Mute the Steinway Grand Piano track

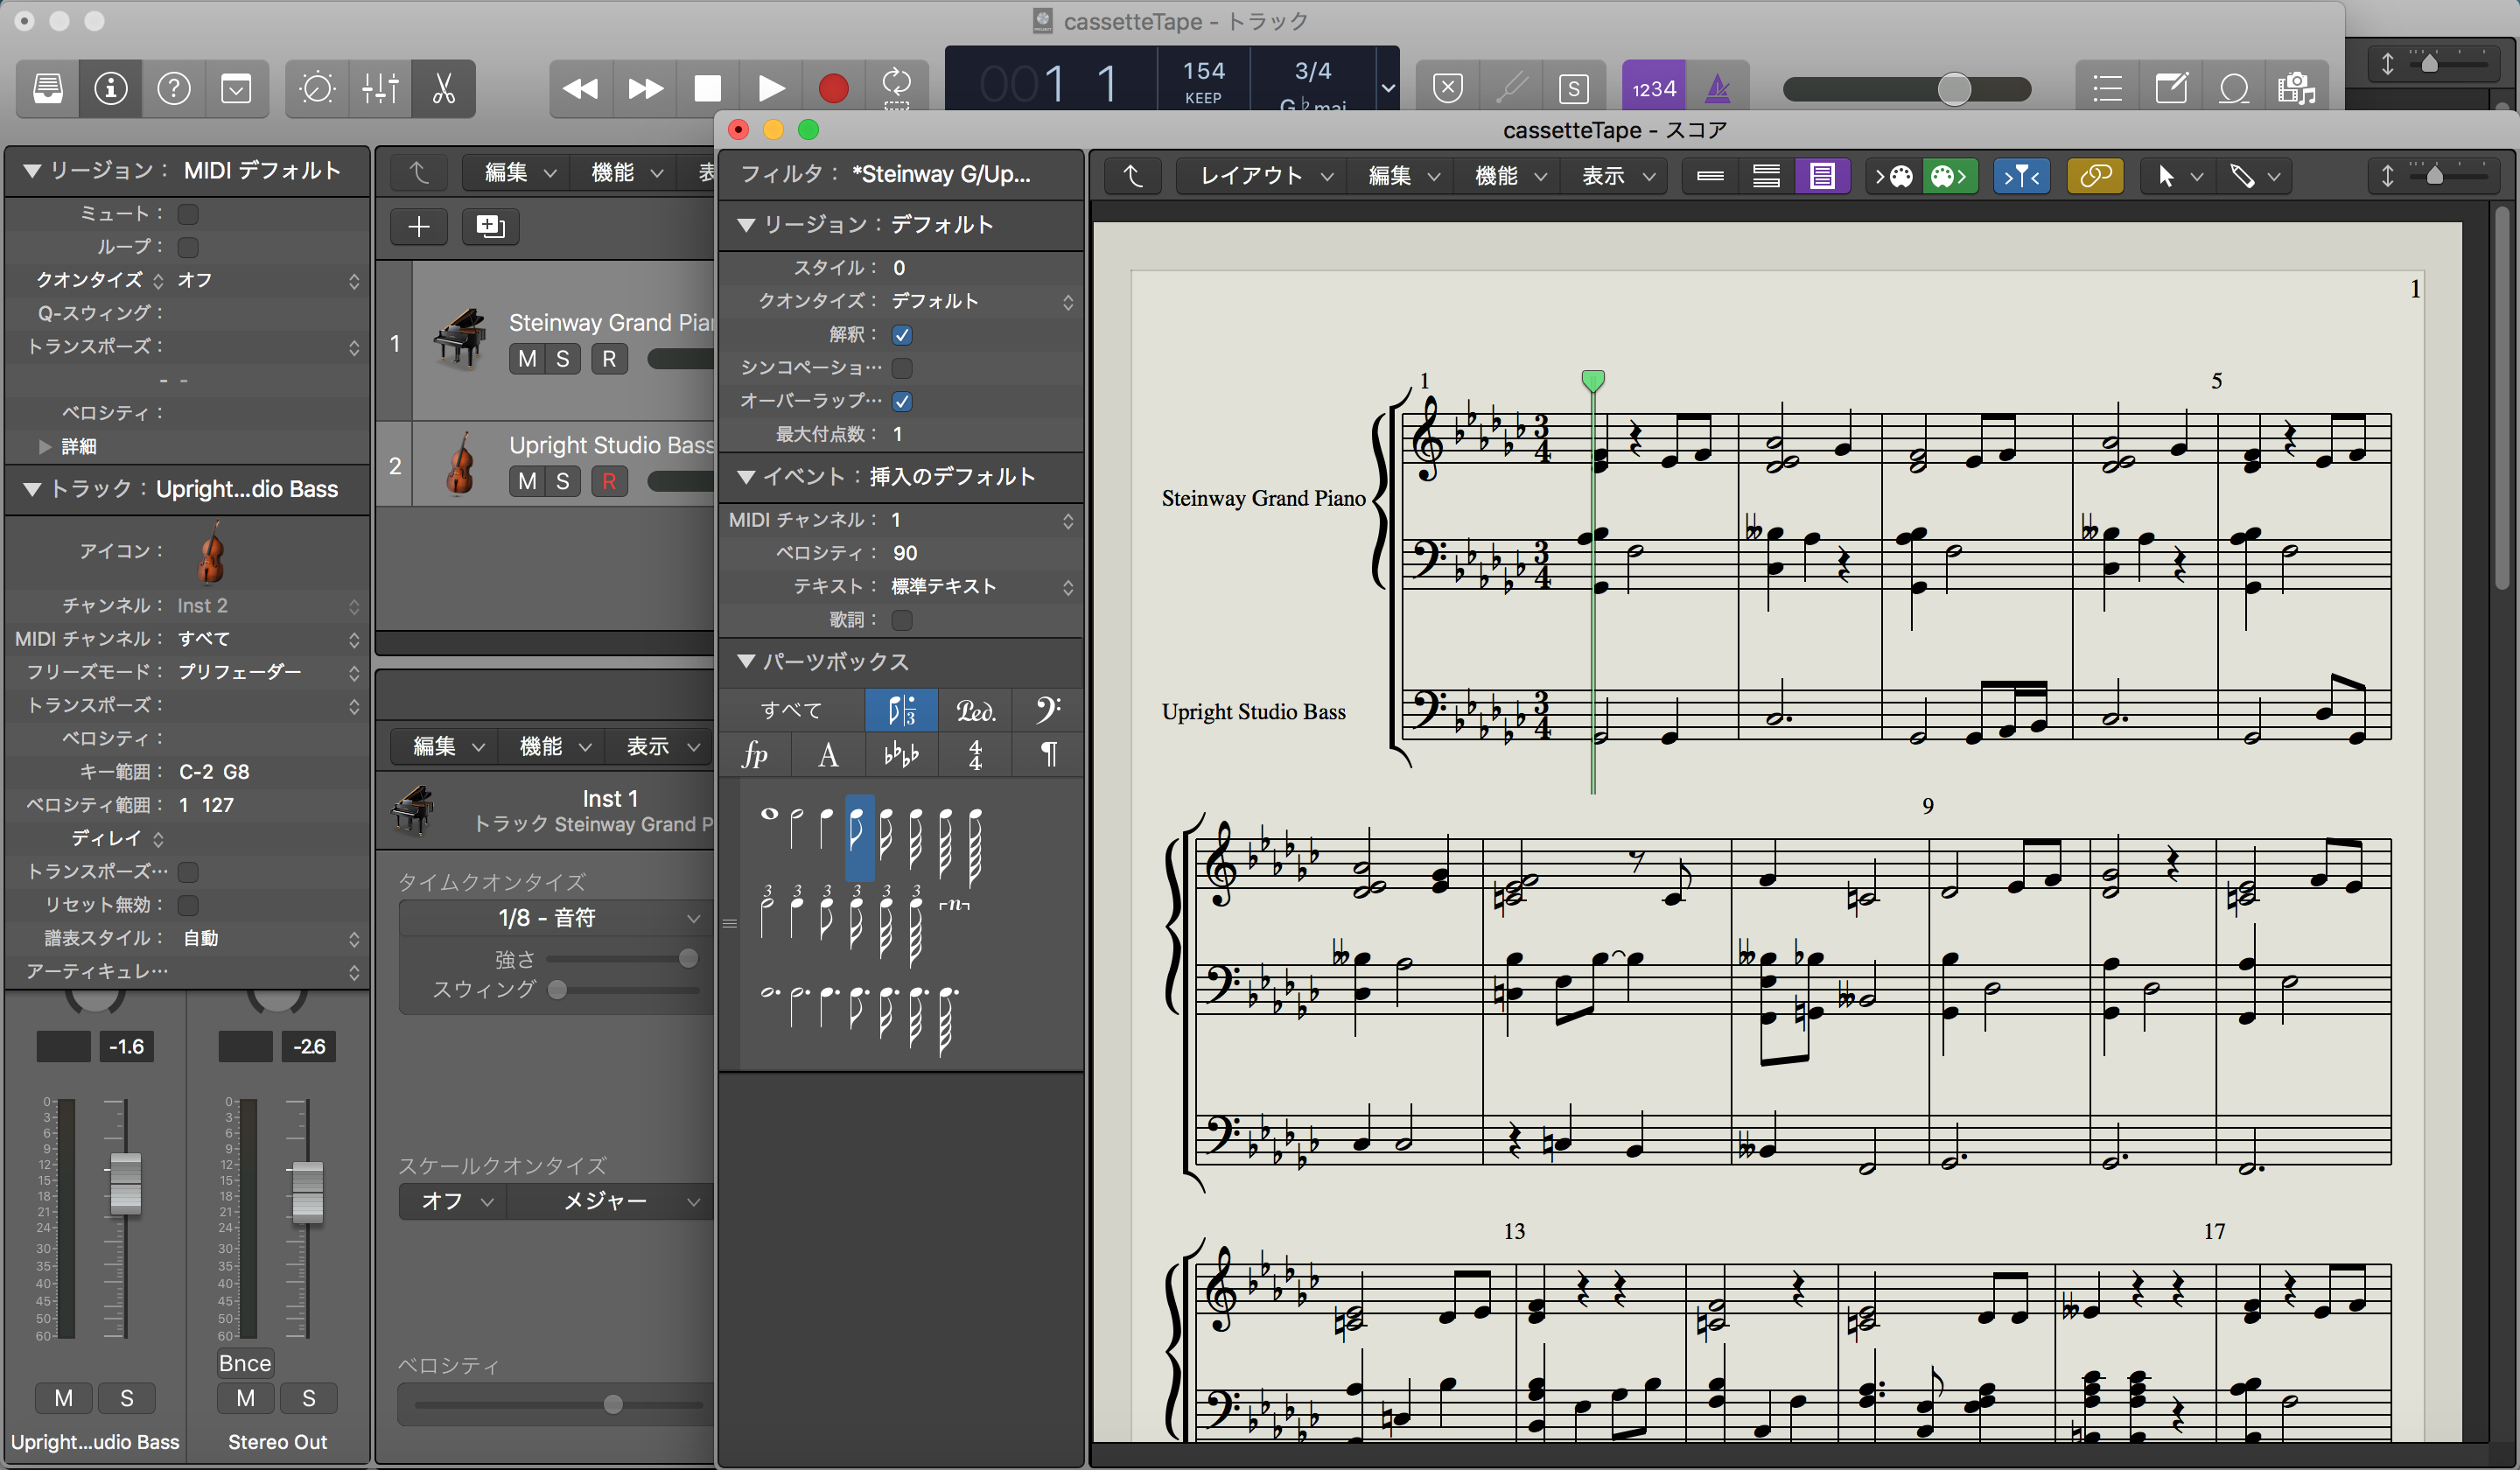[527, 359]
